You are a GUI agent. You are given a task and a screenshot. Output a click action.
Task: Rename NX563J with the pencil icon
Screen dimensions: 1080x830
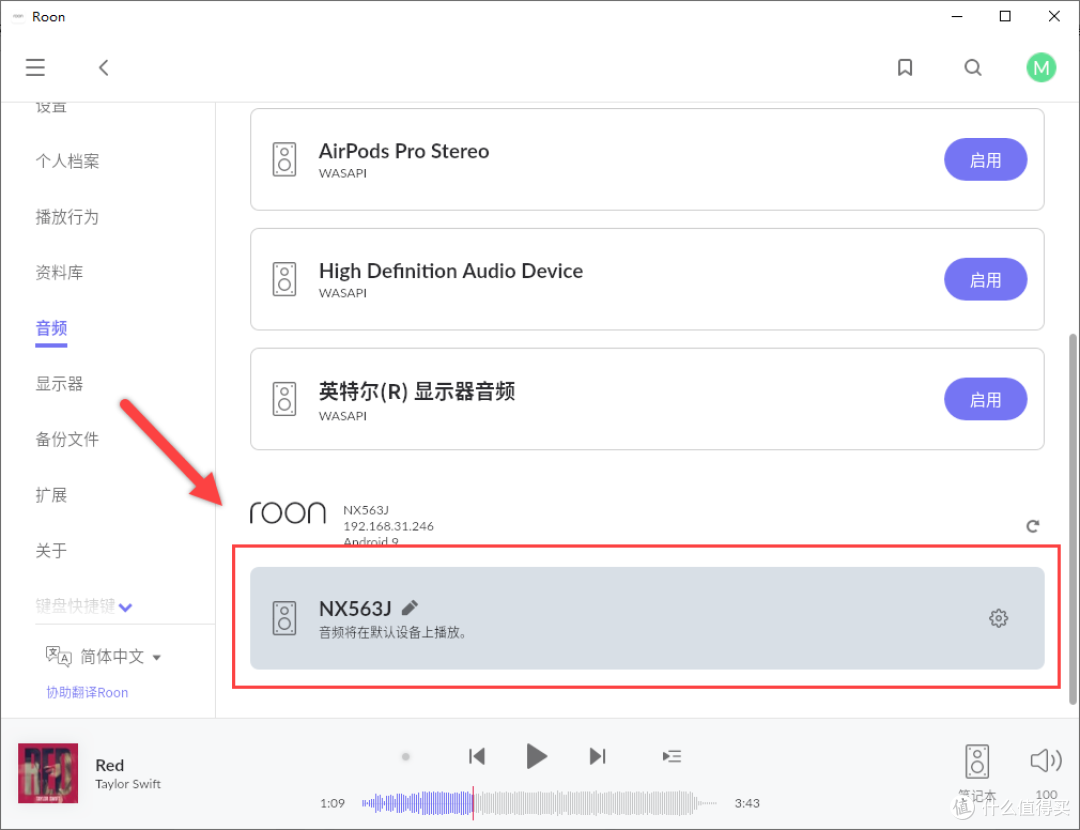pos(410,607)
